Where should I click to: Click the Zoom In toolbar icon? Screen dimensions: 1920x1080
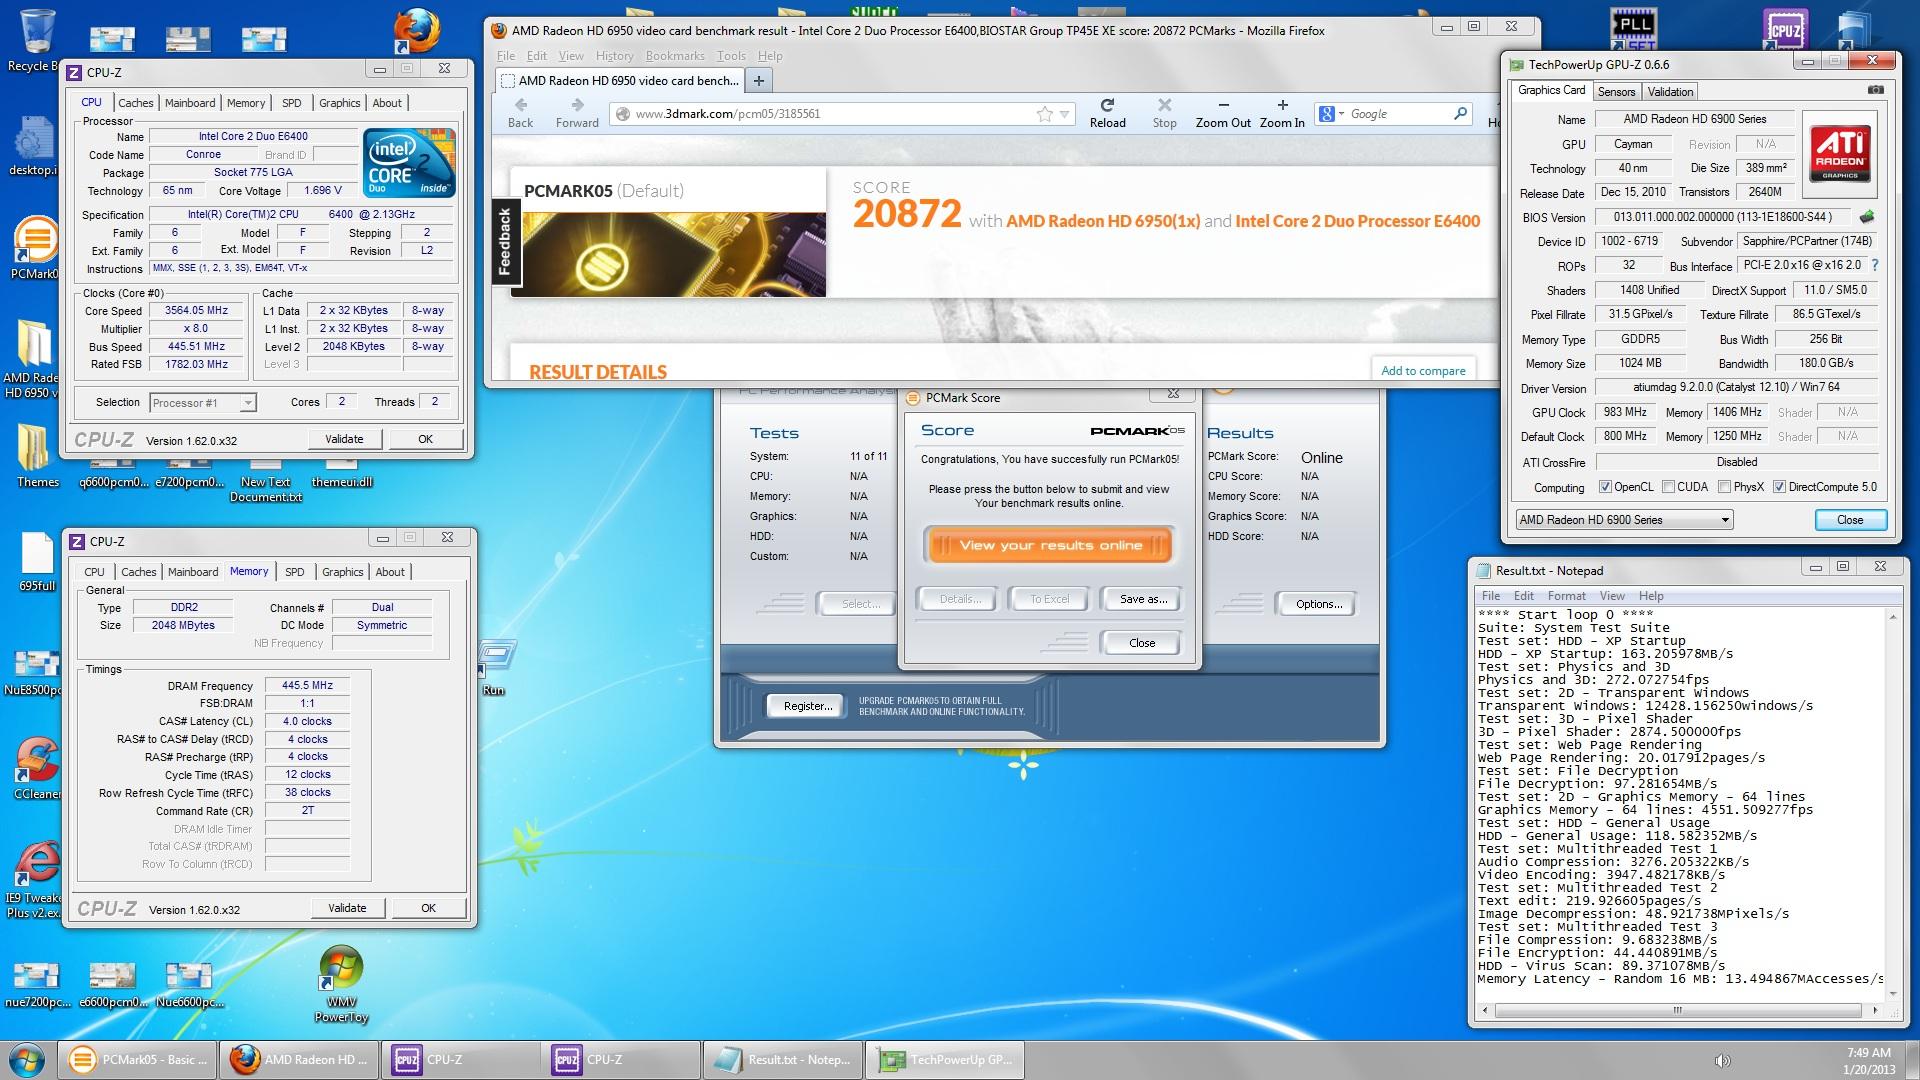coord(1282,113)
